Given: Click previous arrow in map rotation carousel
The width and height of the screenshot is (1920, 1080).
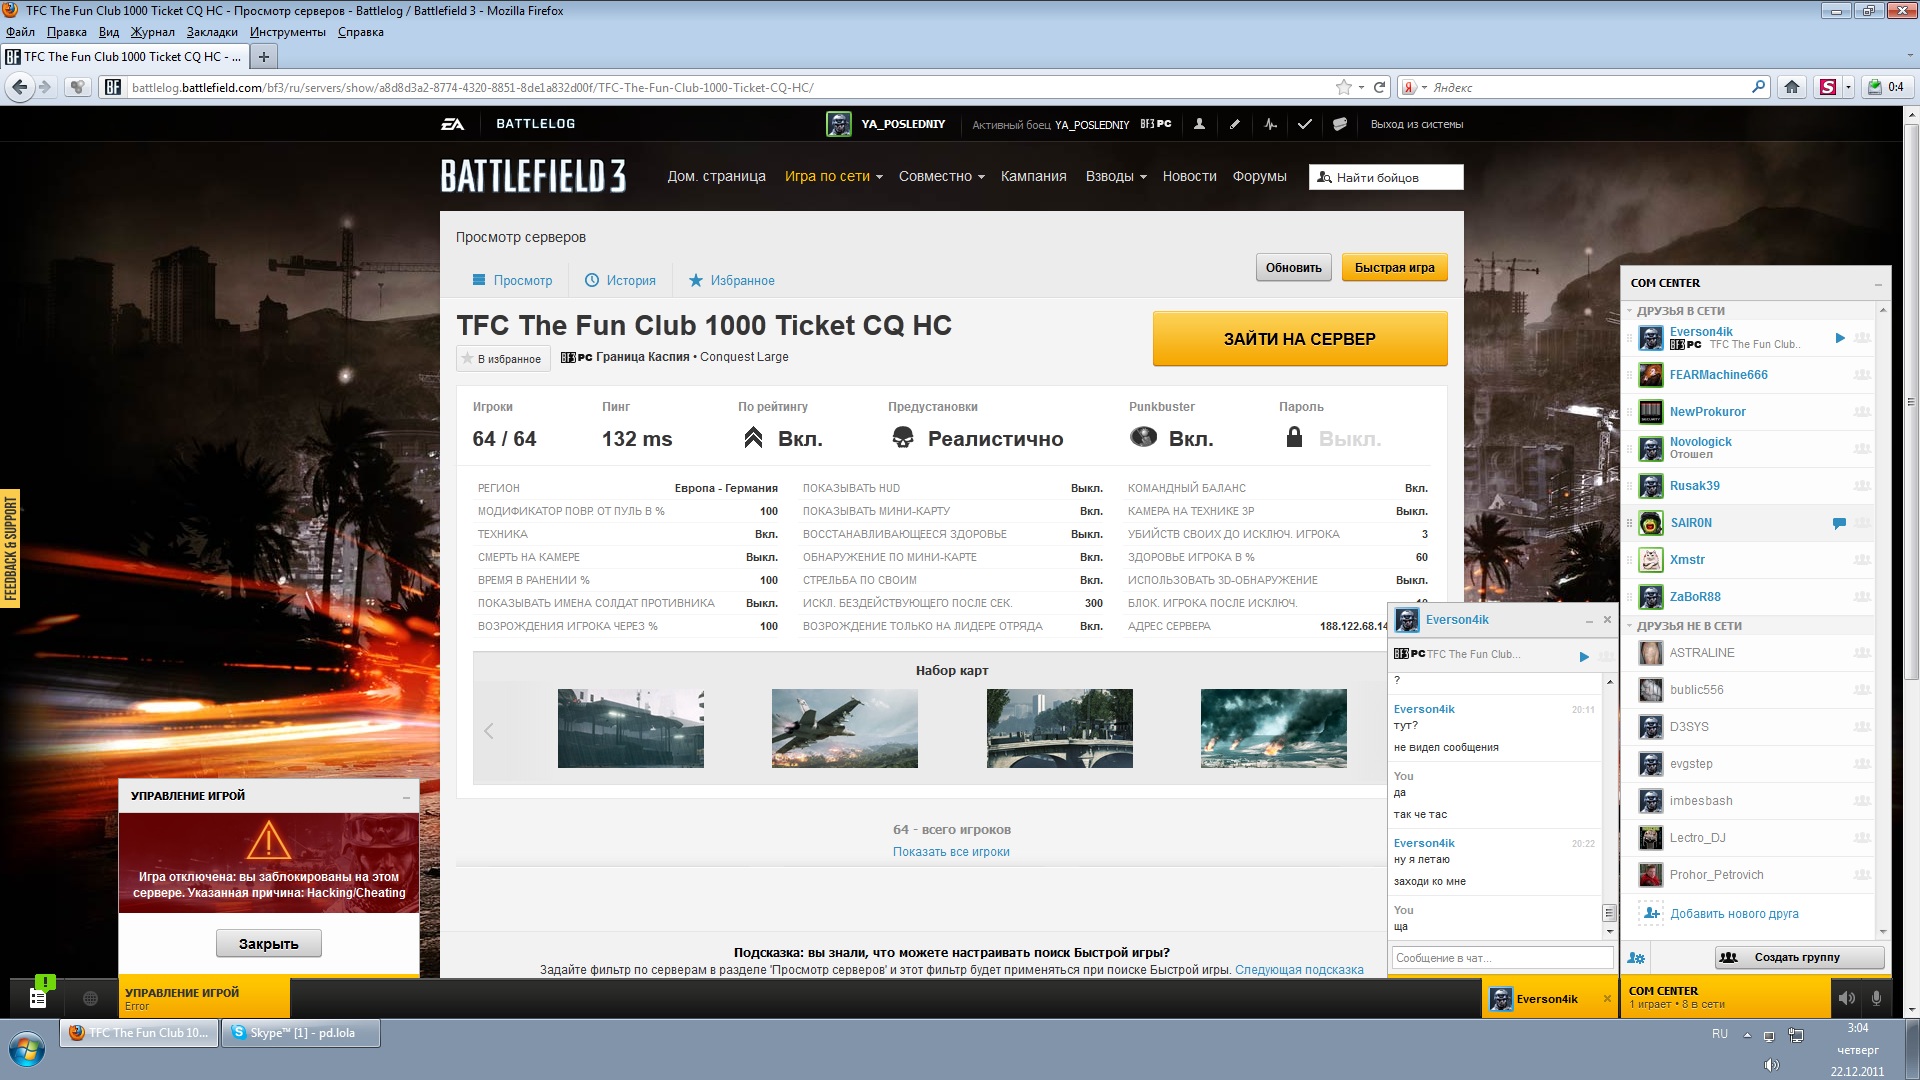Looking at the screenshot, I should pos(489,731).
